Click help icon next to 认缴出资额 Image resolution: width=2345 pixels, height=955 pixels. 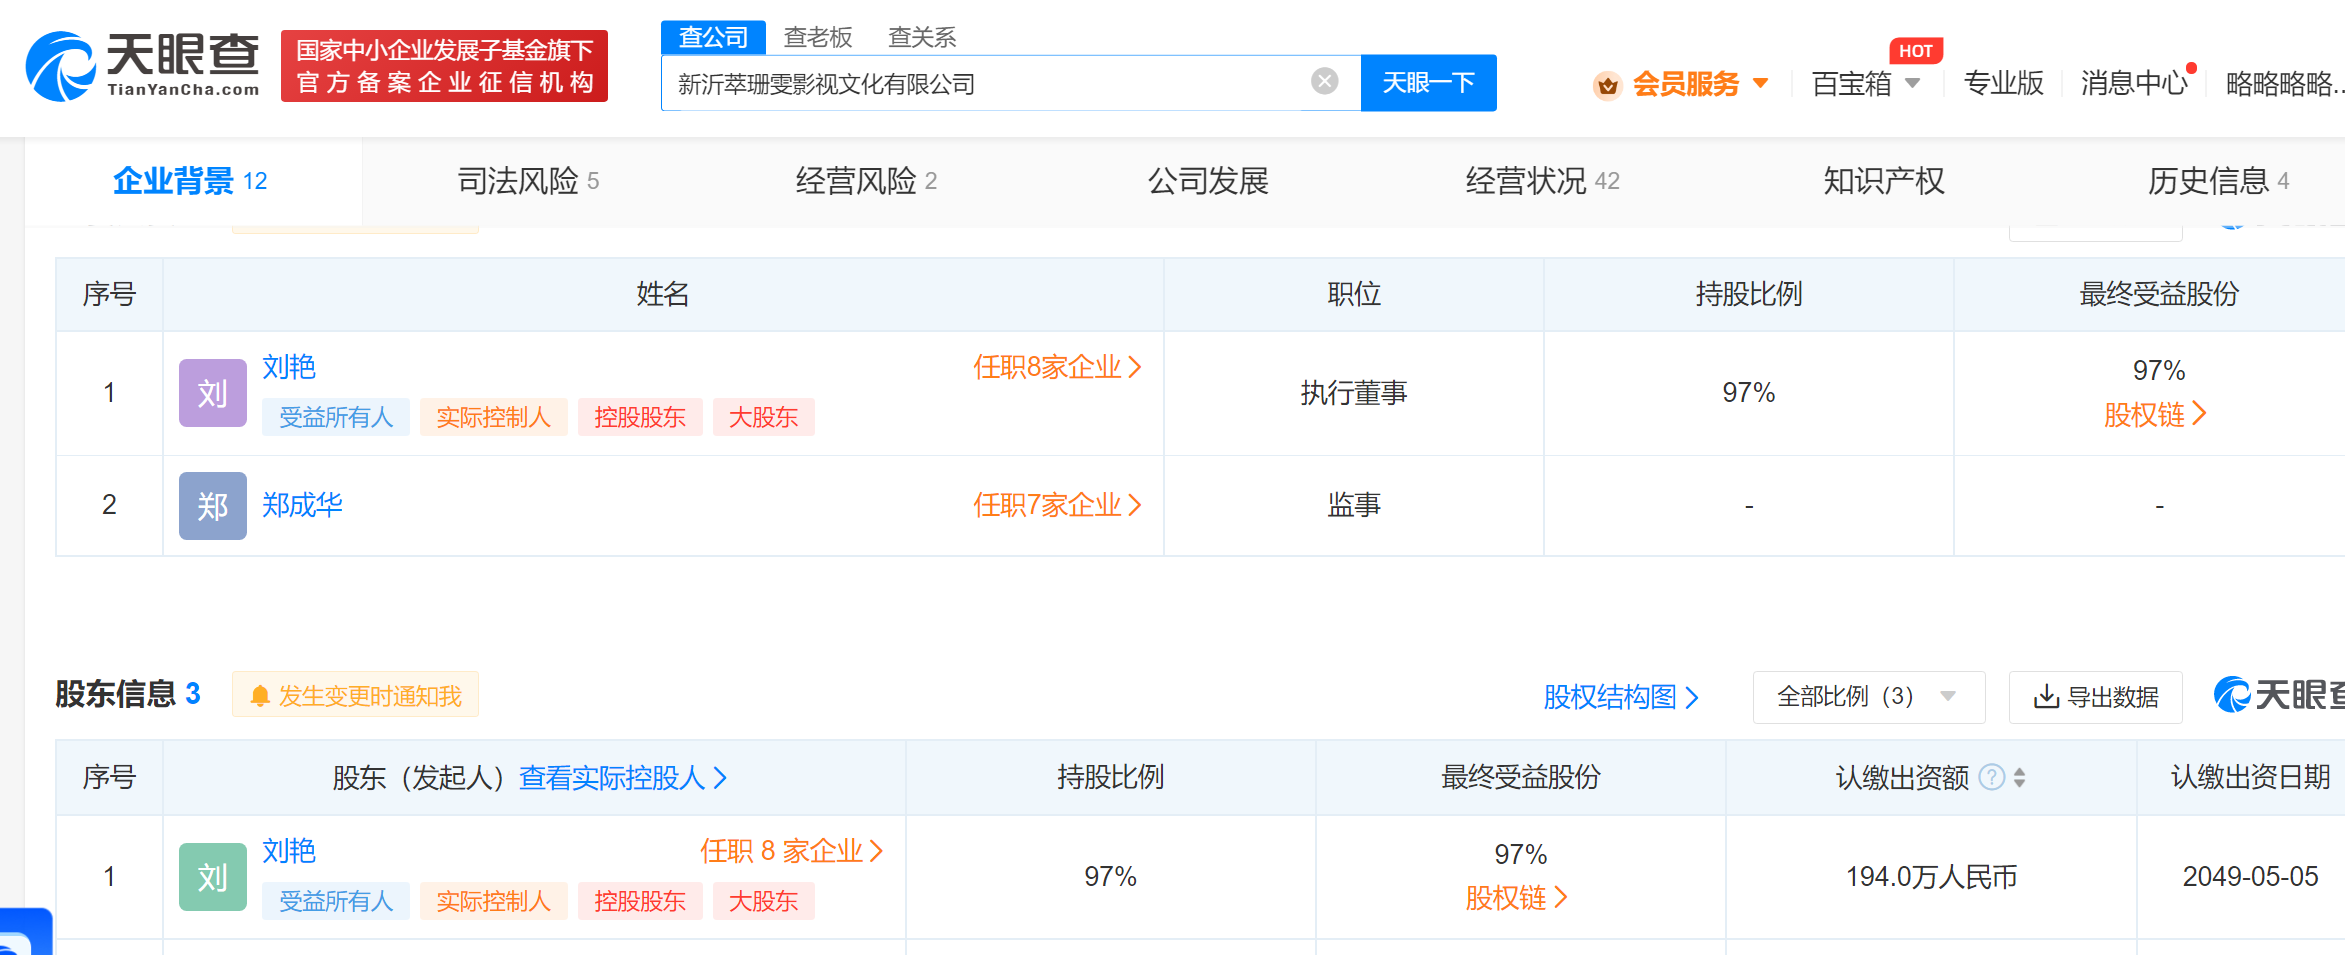click(x=1992, y=777)
